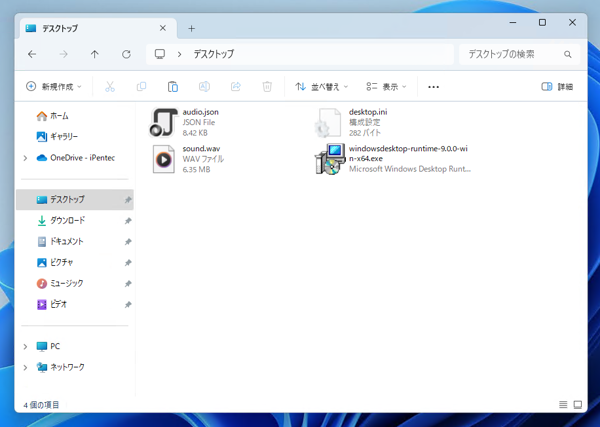Click the Copy toolbar icon
Image resolution: width=600 pixels, height=427 pixels.
141,87
